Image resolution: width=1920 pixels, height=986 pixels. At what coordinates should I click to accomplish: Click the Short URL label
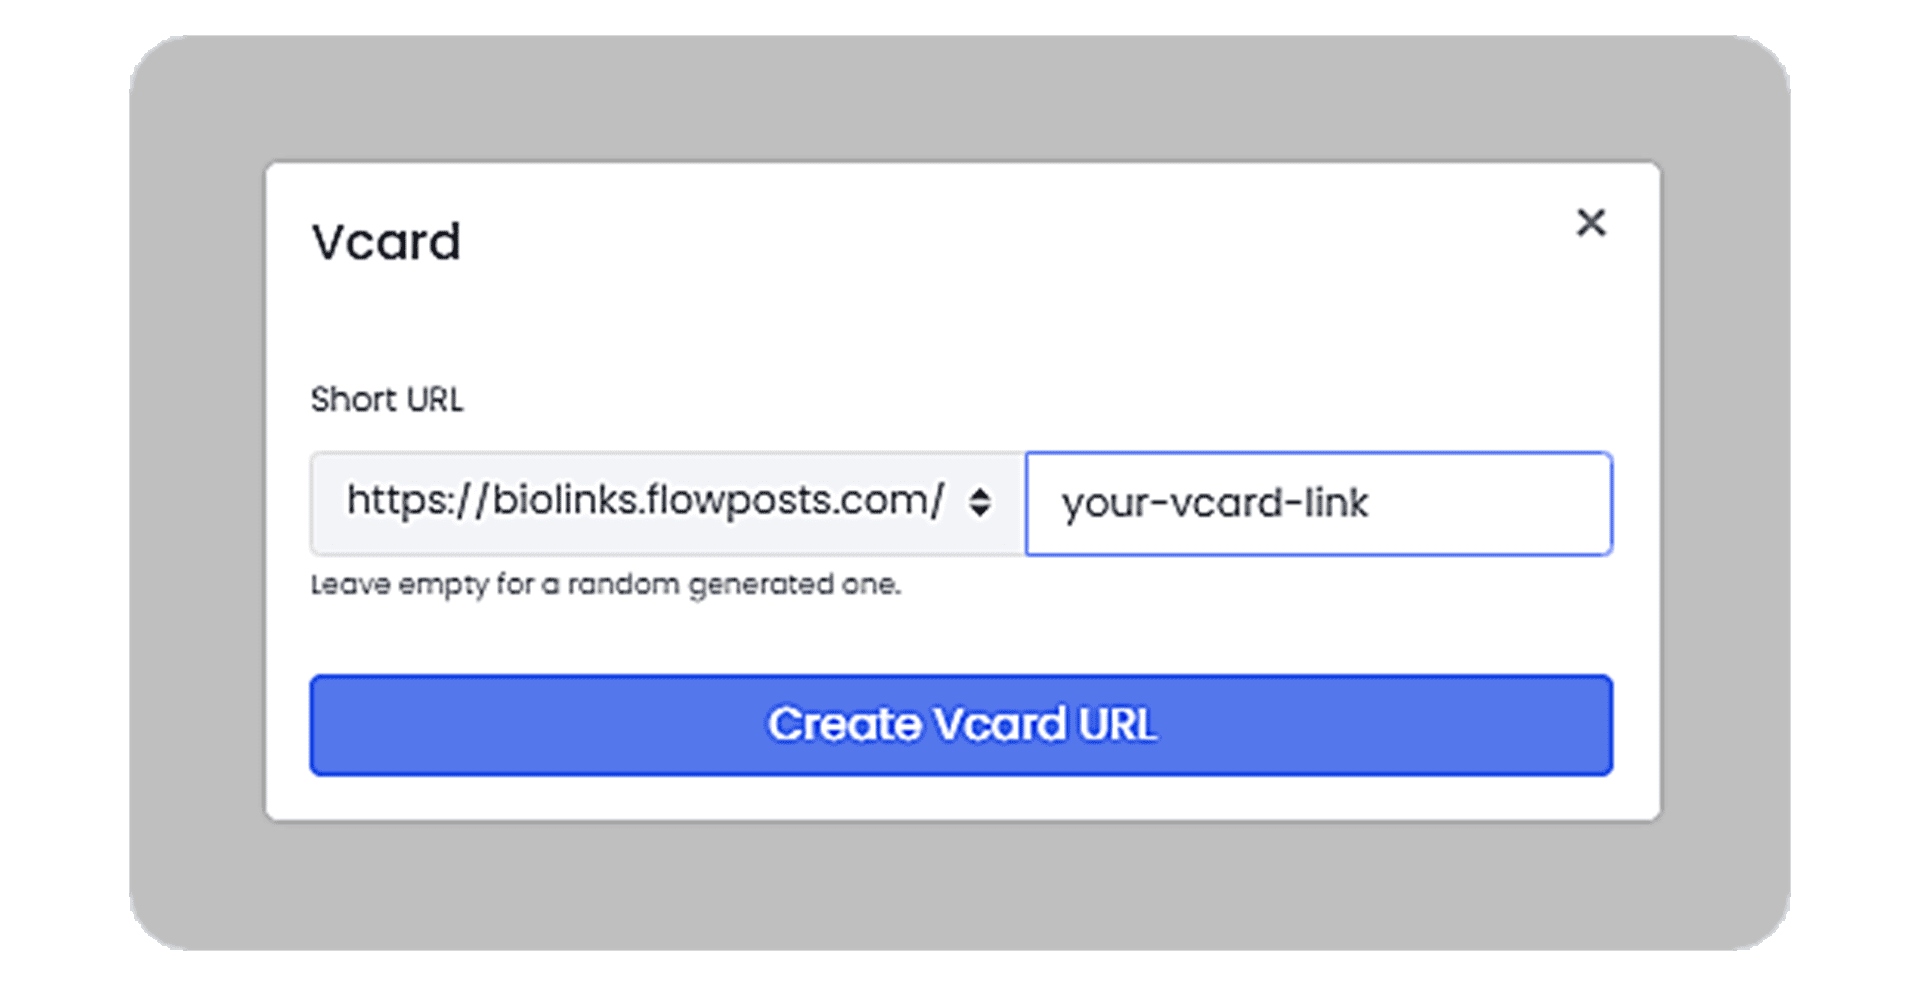(386, 400)
